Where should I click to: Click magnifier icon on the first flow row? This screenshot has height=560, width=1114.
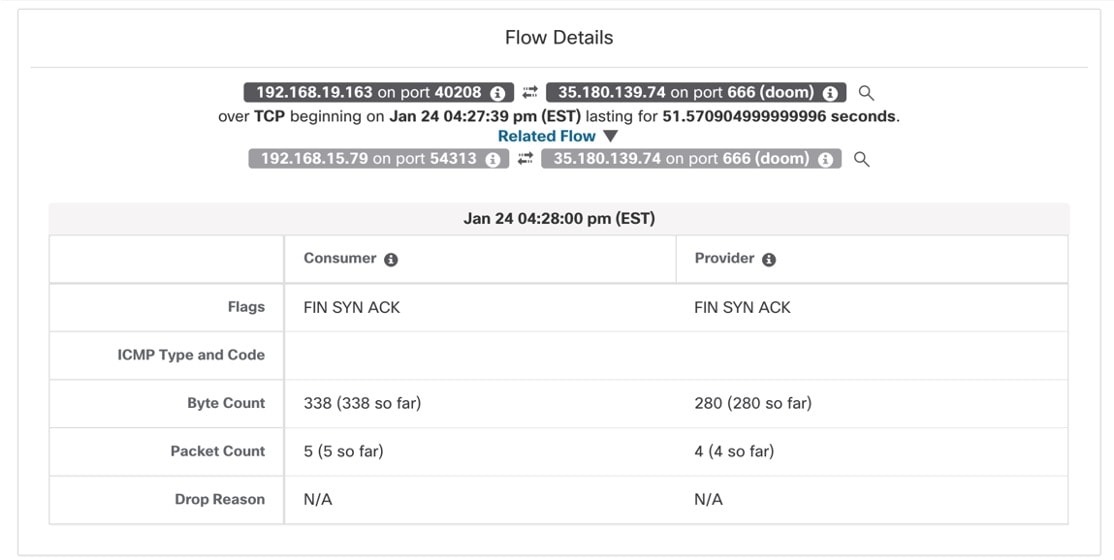click(866, 93)
